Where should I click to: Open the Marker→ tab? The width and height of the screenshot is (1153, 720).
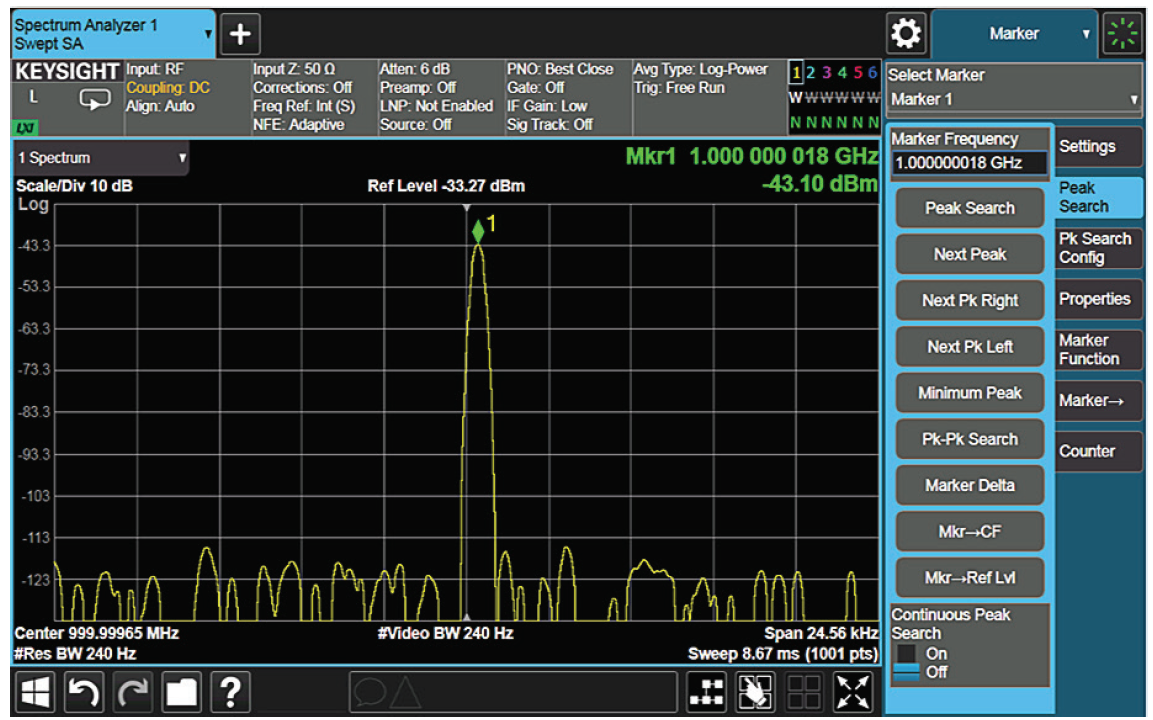click(1098, 400)
